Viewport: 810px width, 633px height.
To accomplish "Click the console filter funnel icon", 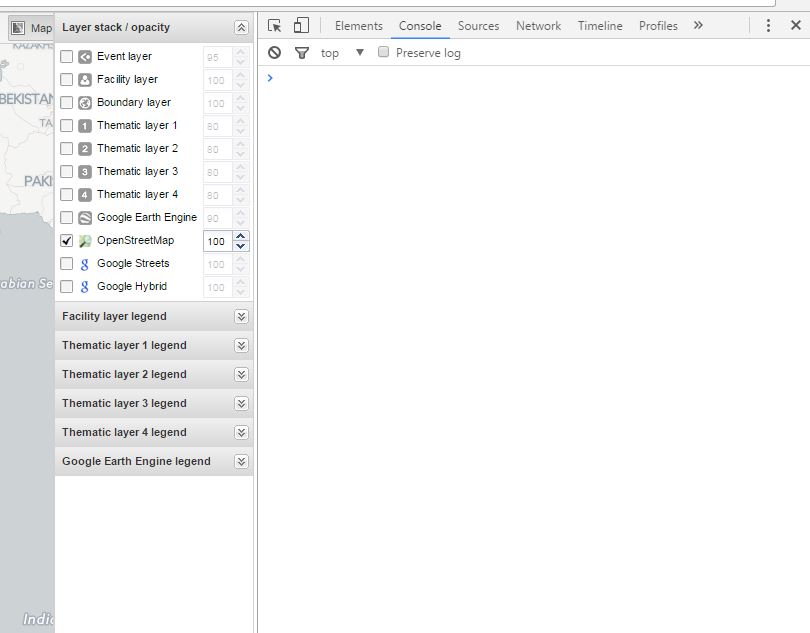I will tap(301, 53).
